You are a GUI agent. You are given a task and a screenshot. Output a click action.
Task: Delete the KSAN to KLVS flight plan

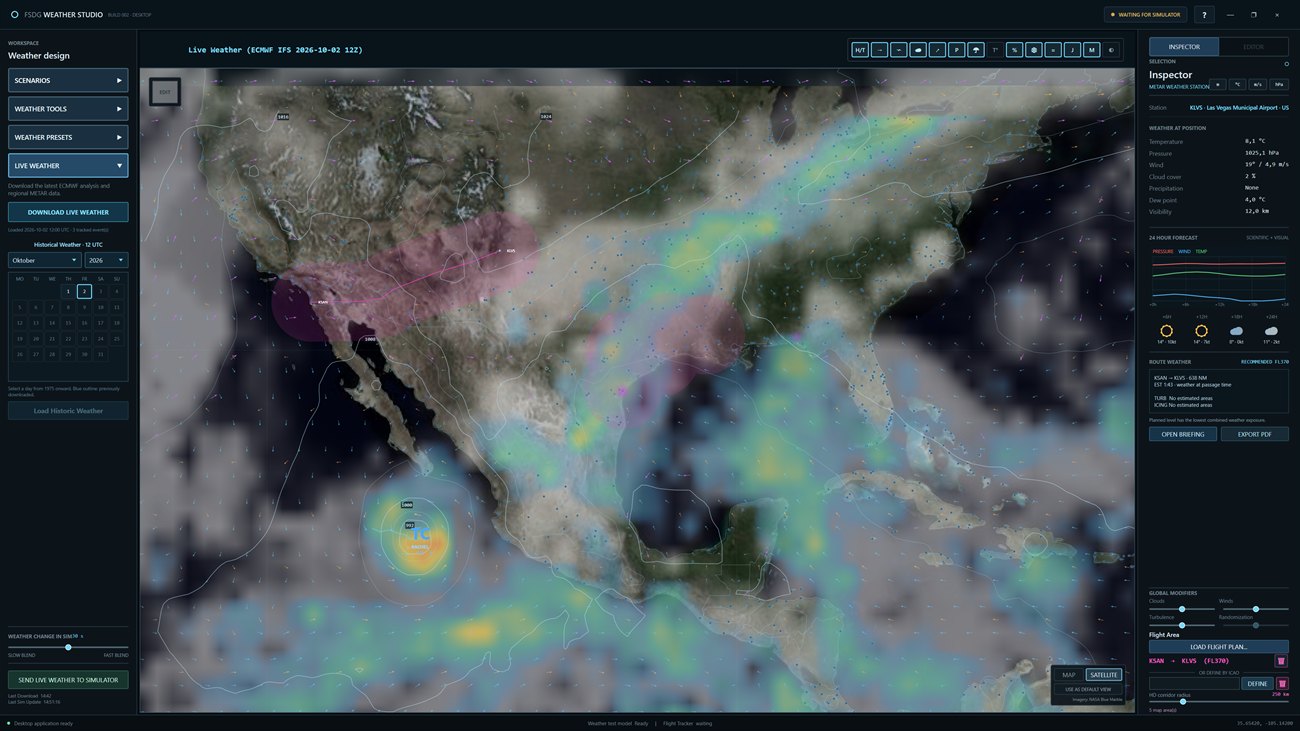pos(1281,661)
